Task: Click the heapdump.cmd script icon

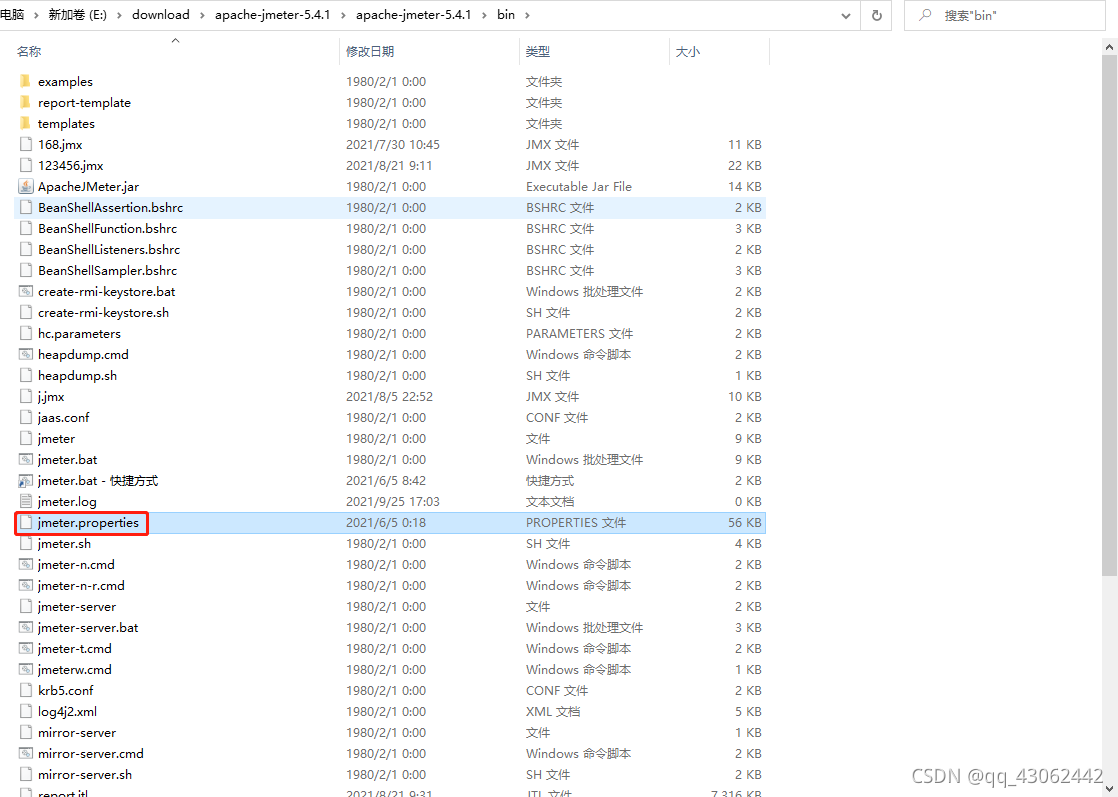Action: [x=26, y=354]
